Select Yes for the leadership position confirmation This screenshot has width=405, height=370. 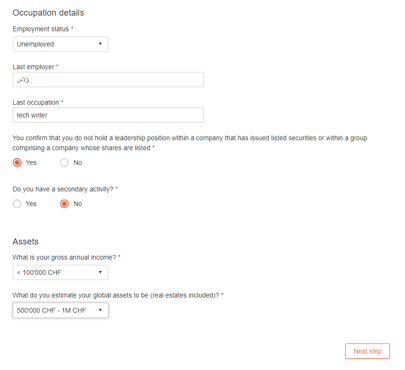17,163
